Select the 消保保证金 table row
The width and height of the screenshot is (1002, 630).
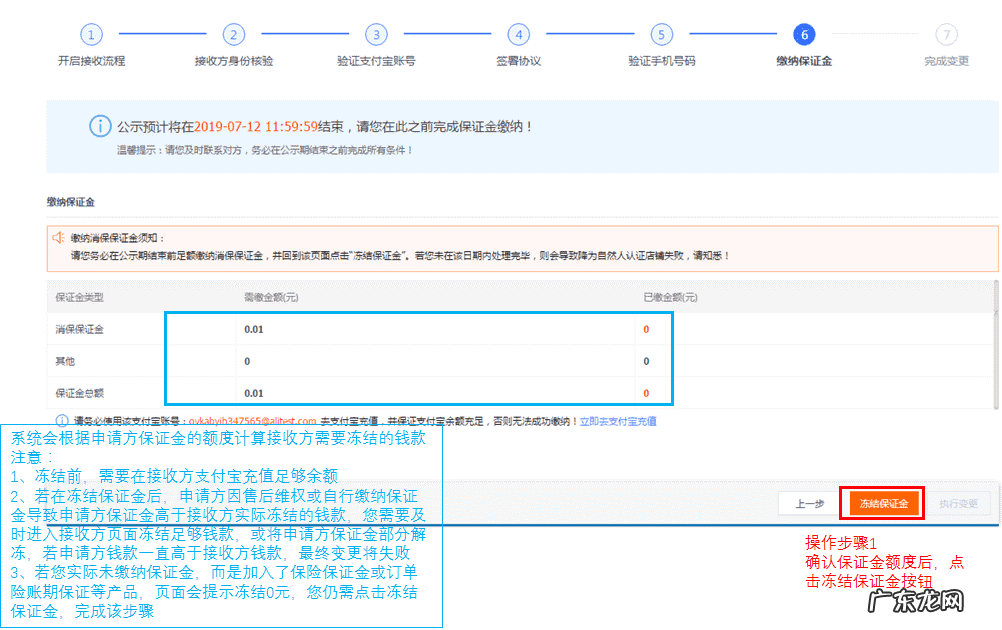79,328
